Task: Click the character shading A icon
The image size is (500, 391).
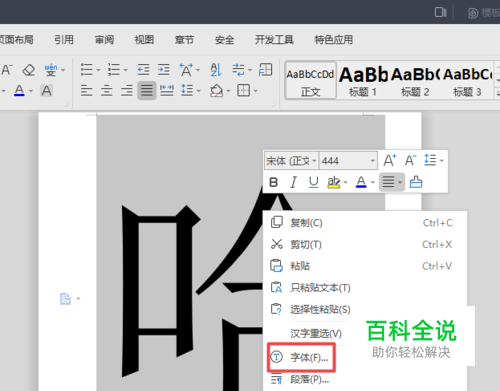Action: tap(46, 91)
